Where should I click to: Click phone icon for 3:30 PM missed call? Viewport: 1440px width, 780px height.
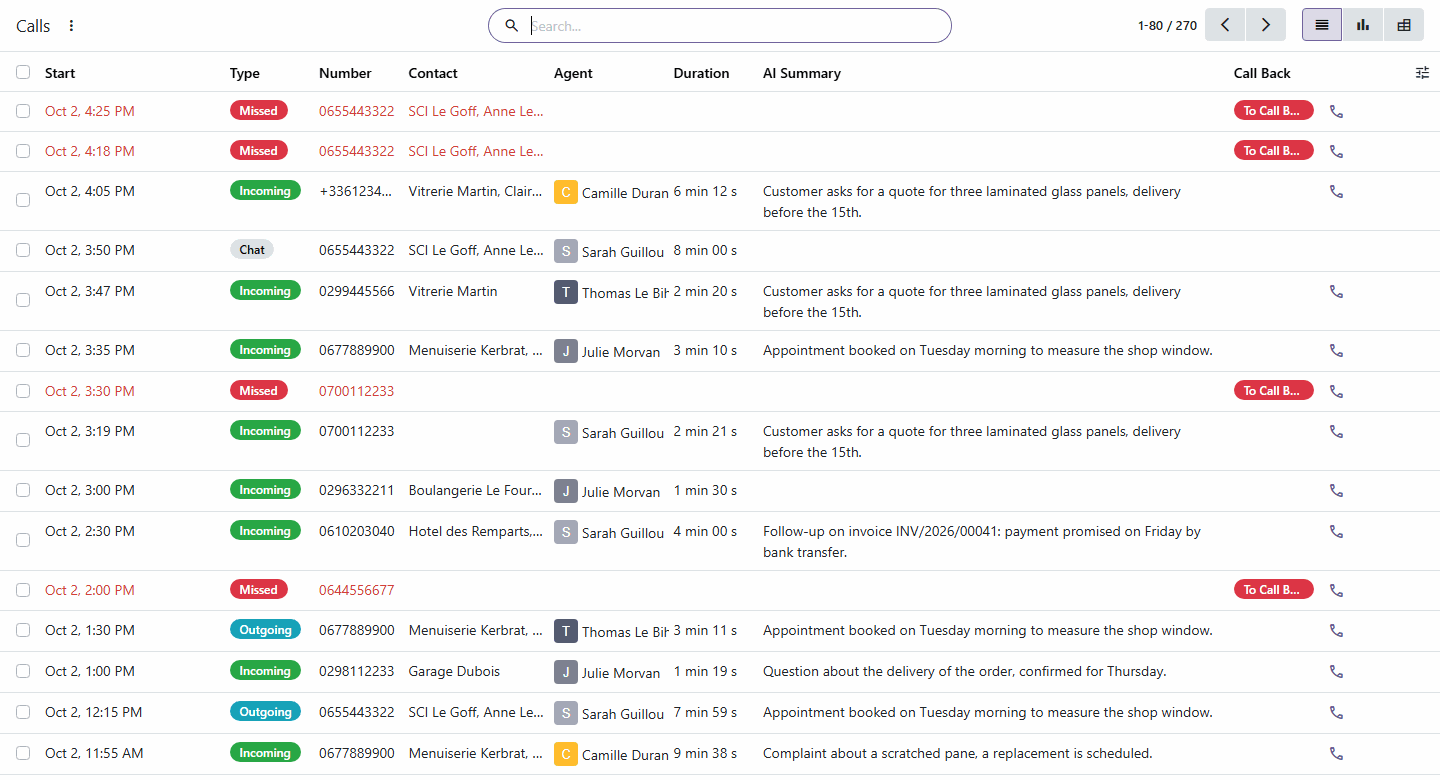tap(1336, 391)
